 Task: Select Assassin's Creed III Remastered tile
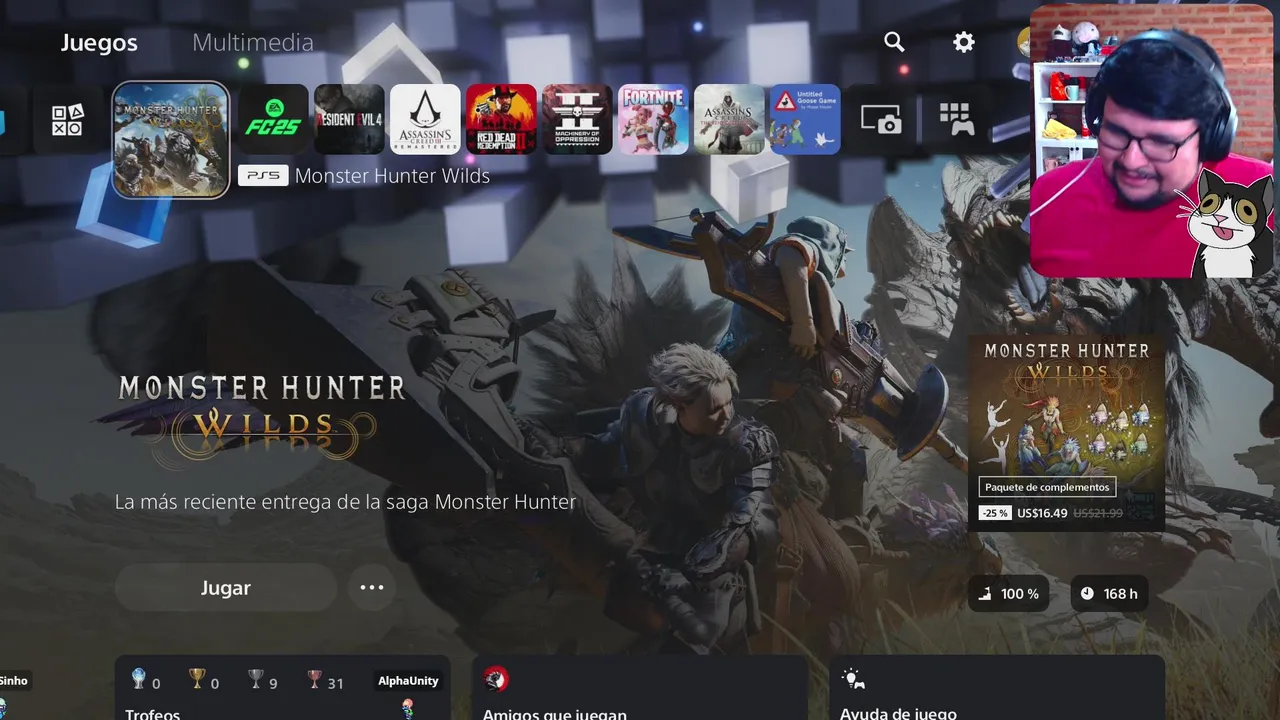425,119
